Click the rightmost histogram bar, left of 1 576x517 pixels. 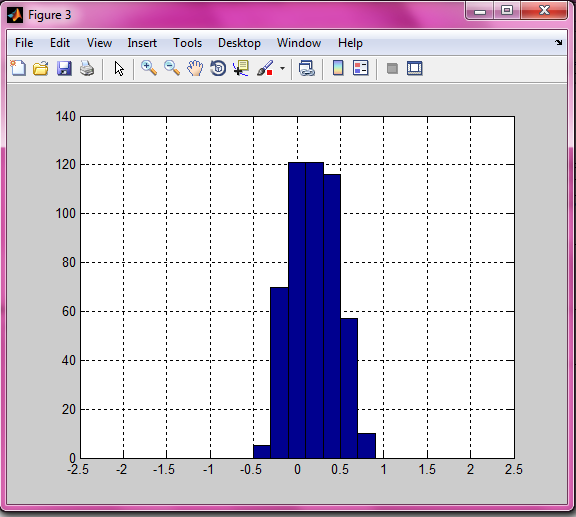pyautogui.click(x=367, y=446)
